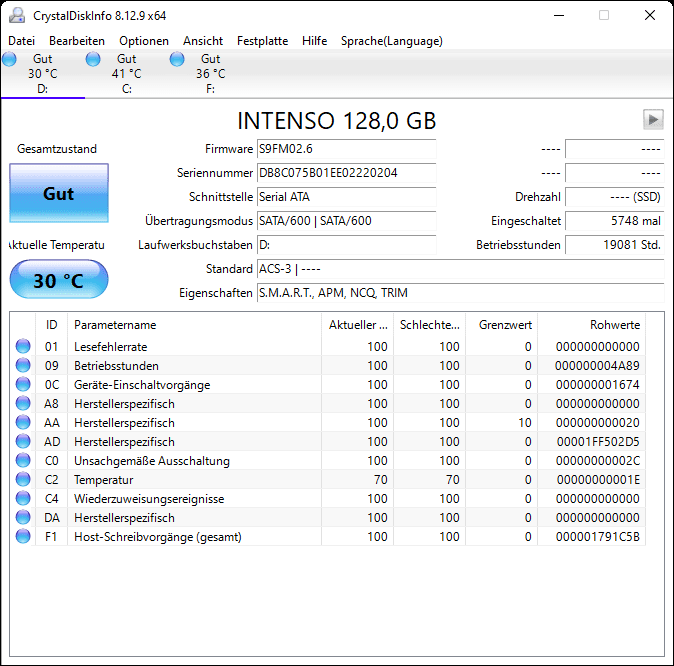Select the D: drive tab at 30 °C
This screenshot has width=674, height=666.
click(43, 74)
